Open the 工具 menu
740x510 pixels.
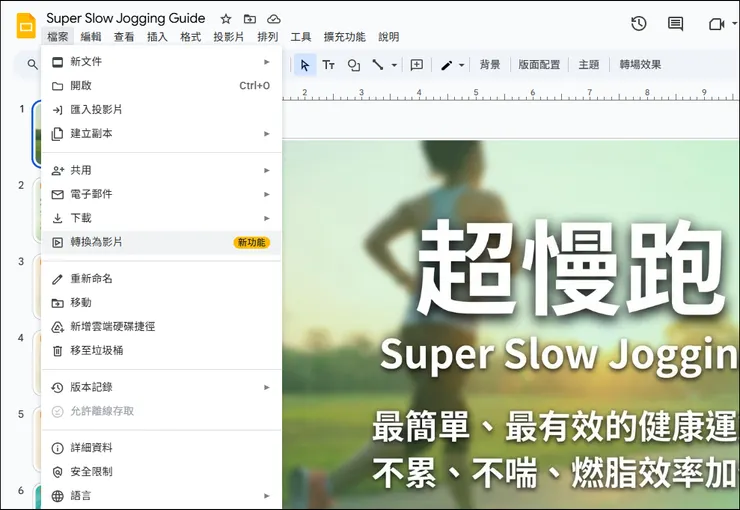tap(301, 37)
